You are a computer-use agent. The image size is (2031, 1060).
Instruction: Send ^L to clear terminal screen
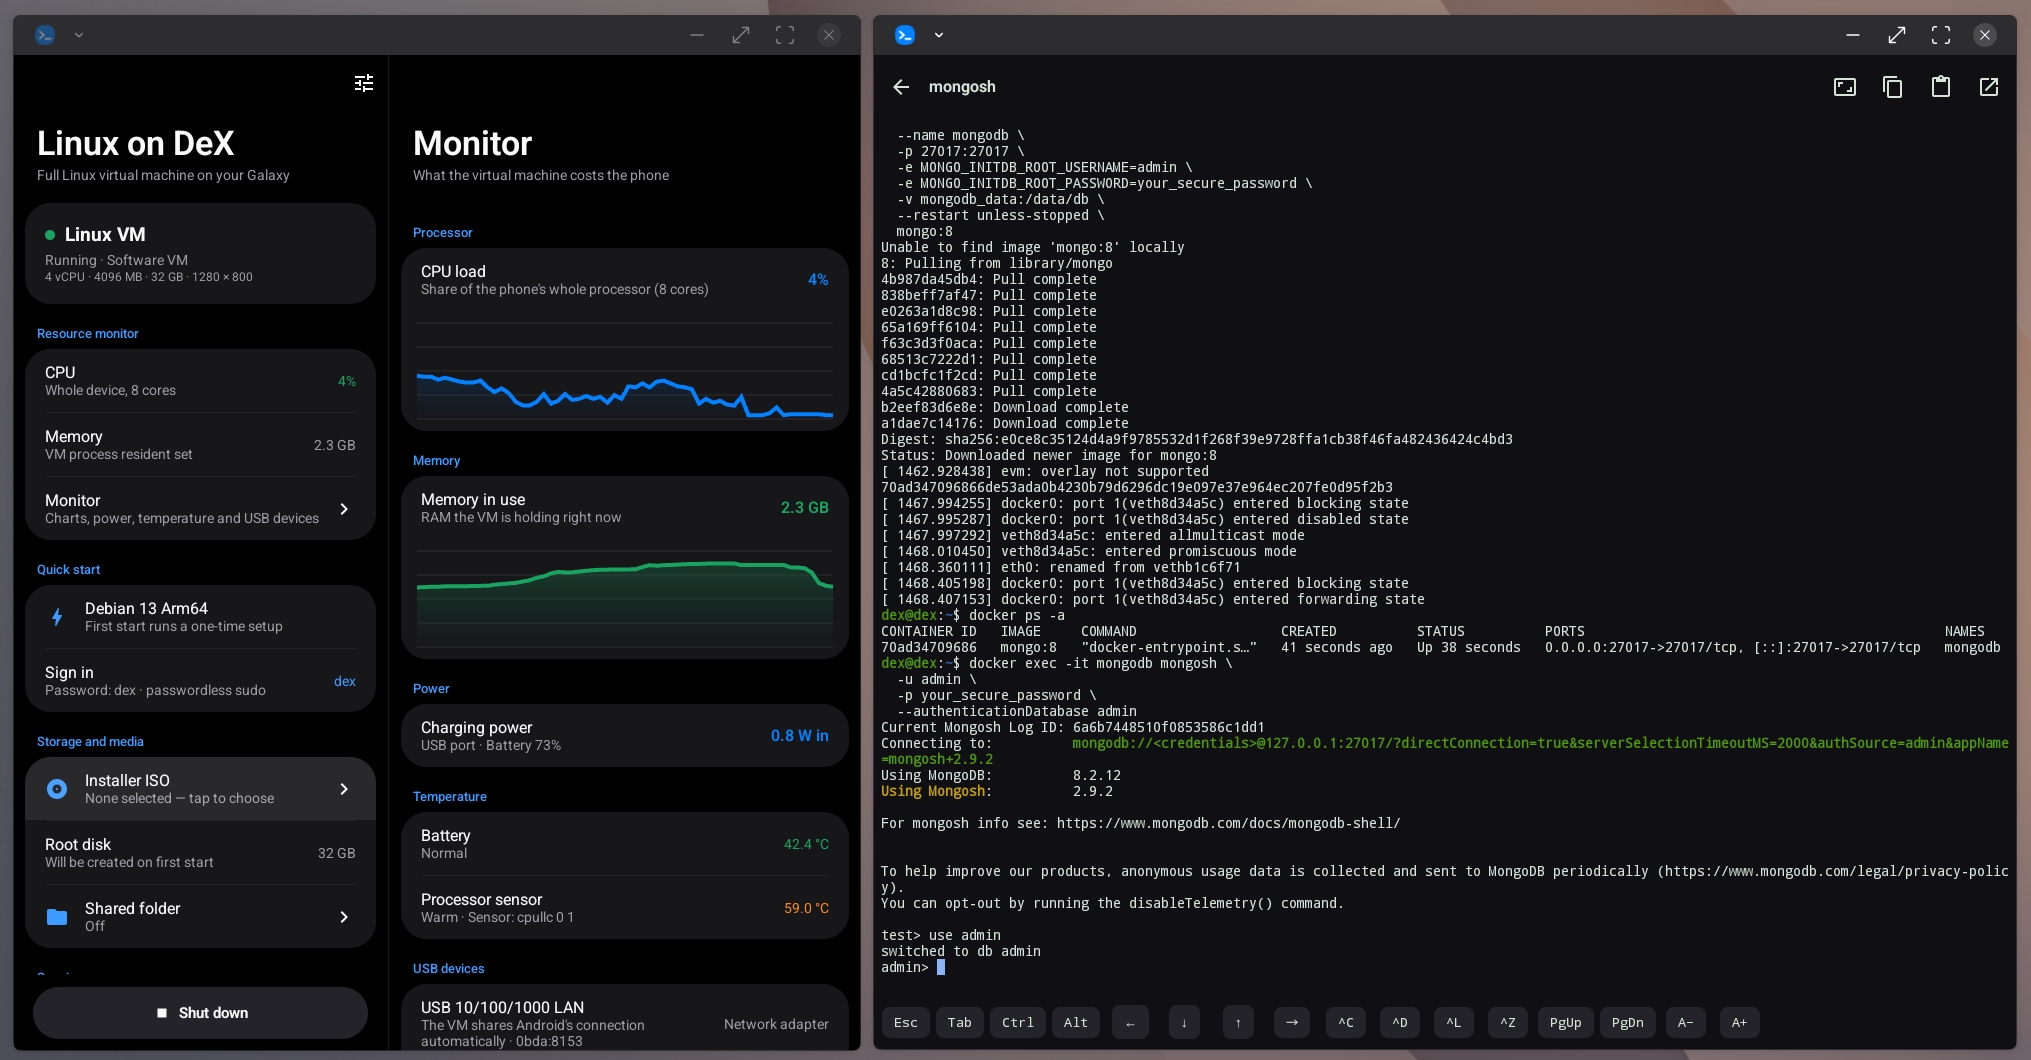1454,1022
